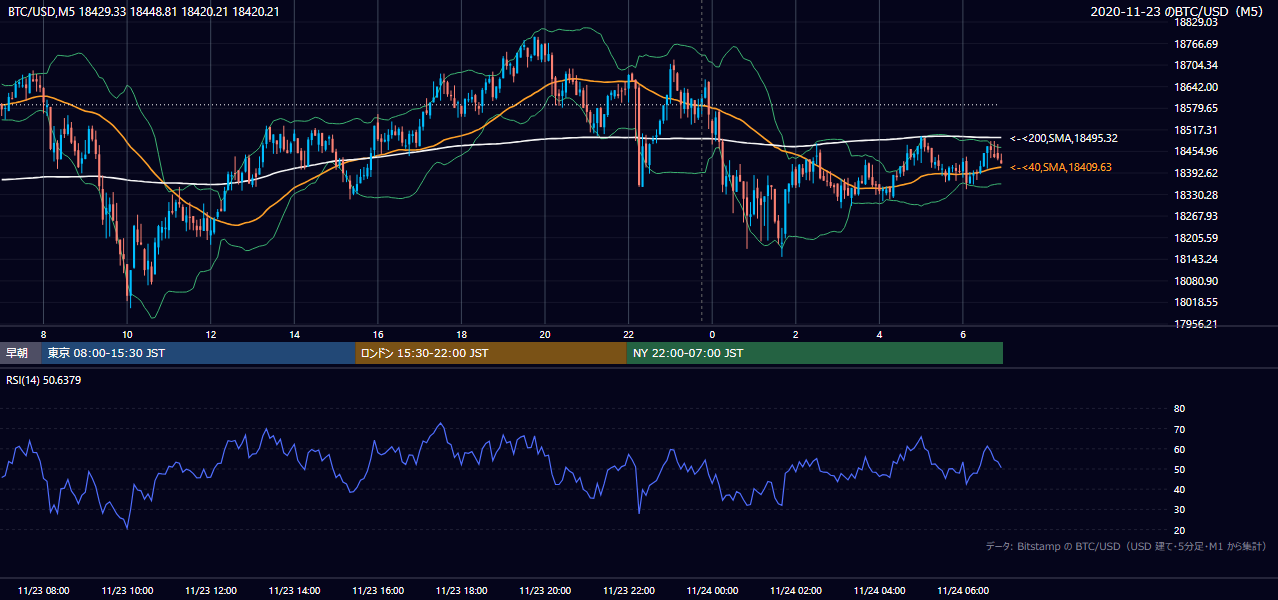Click the 11/23 20:00 time label
Screen dimensions: 1278x600
pos(545,591)
